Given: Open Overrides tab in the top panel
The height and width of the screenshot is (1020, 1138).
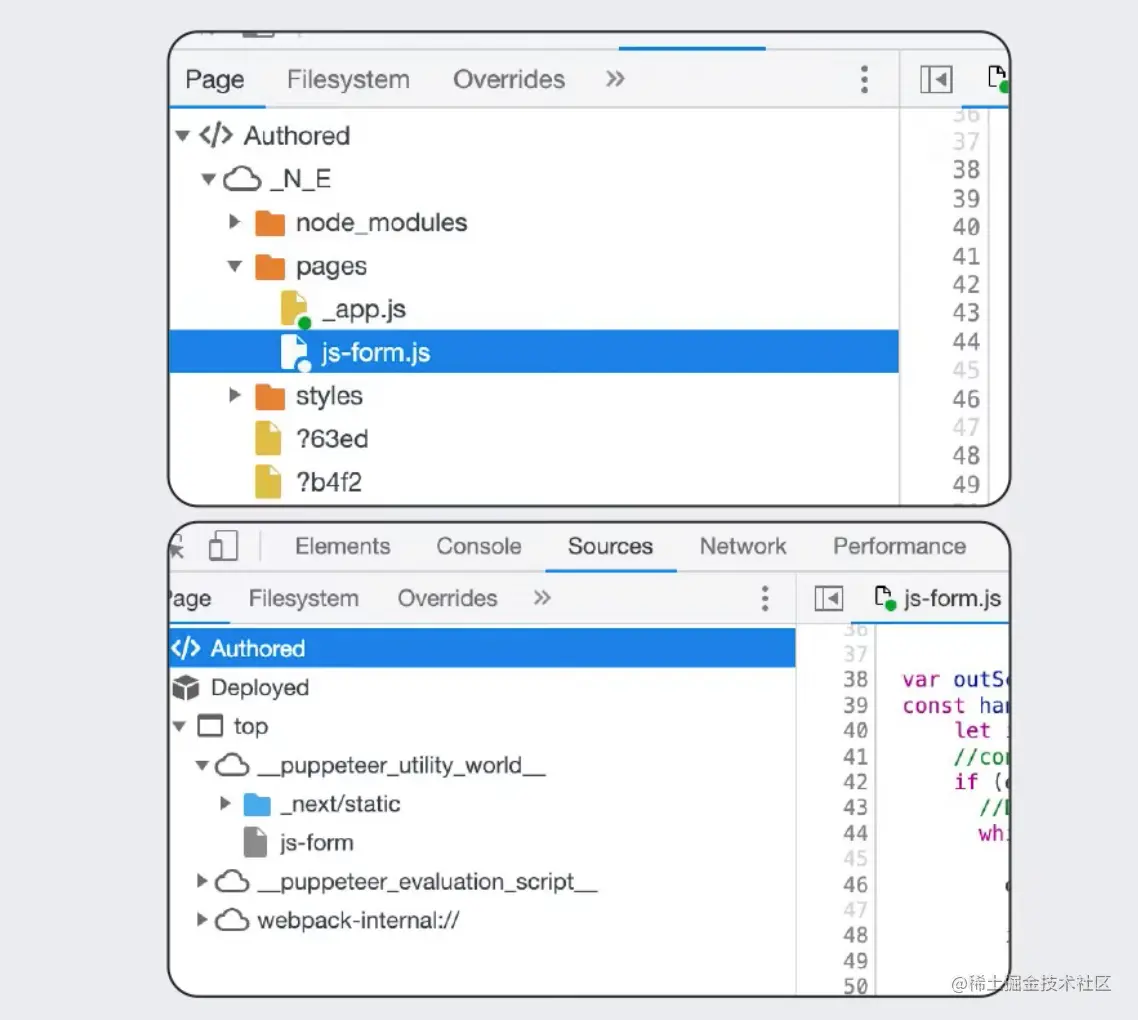Looking at the screenshot, I should [x=509, y=79].
